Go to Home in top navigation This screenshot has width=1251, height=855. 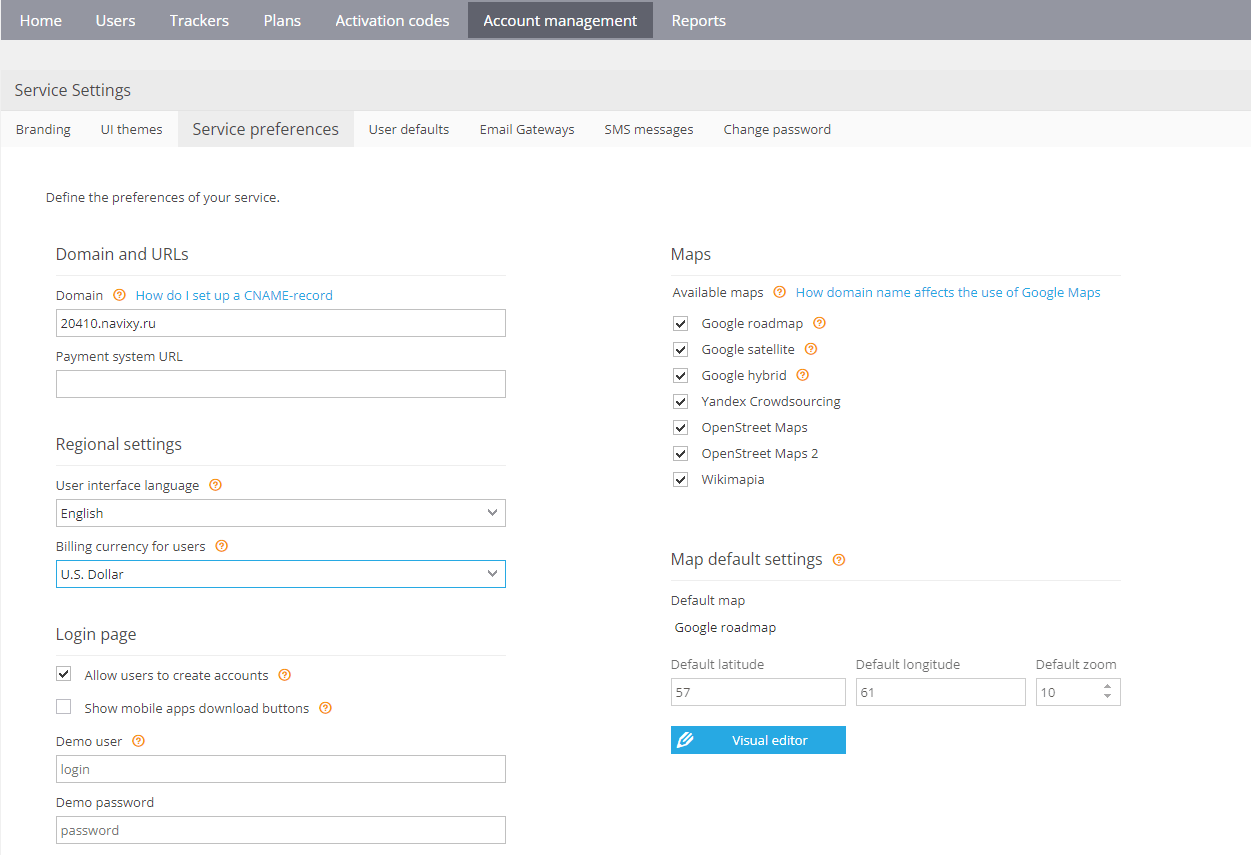tap(41, 20)
